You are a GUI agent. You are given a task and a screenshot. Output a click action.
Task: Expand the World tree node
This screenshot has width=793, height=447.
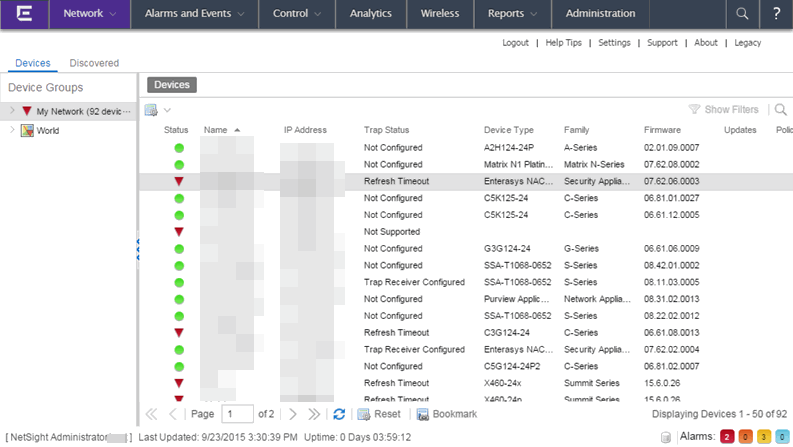click(x=12, y=130)
